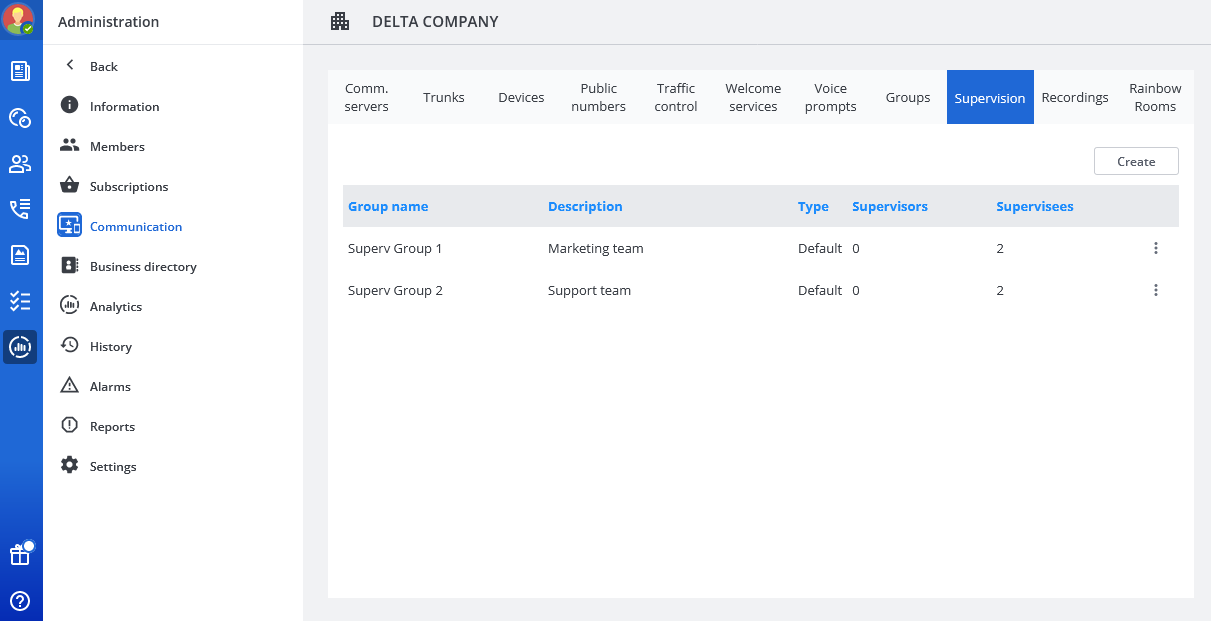Switch to the Traffic control tab
This screenshot has width=1211, height=621.
click(676, 98)
